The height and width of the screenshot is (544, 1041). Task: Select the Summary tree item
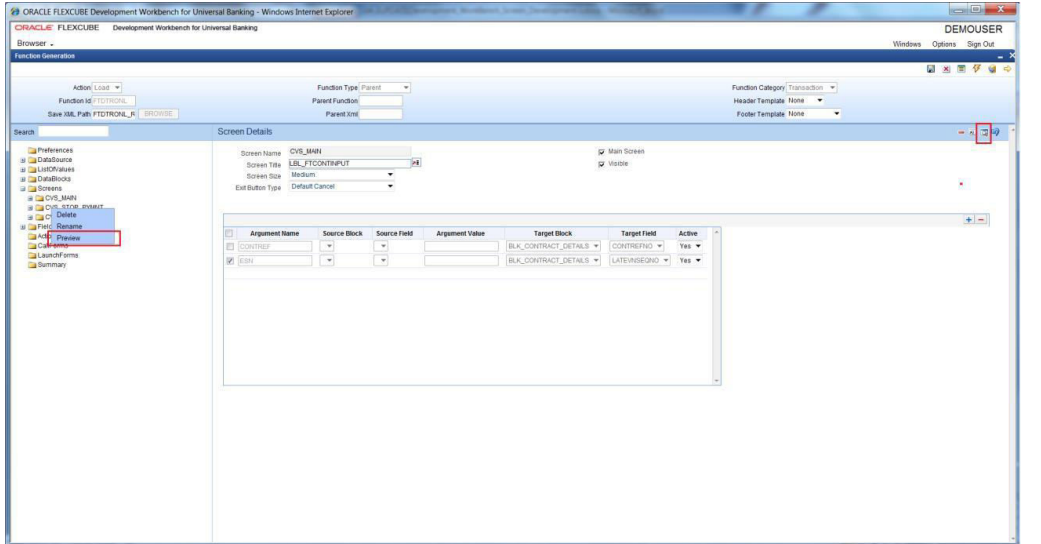pos(52,265)
